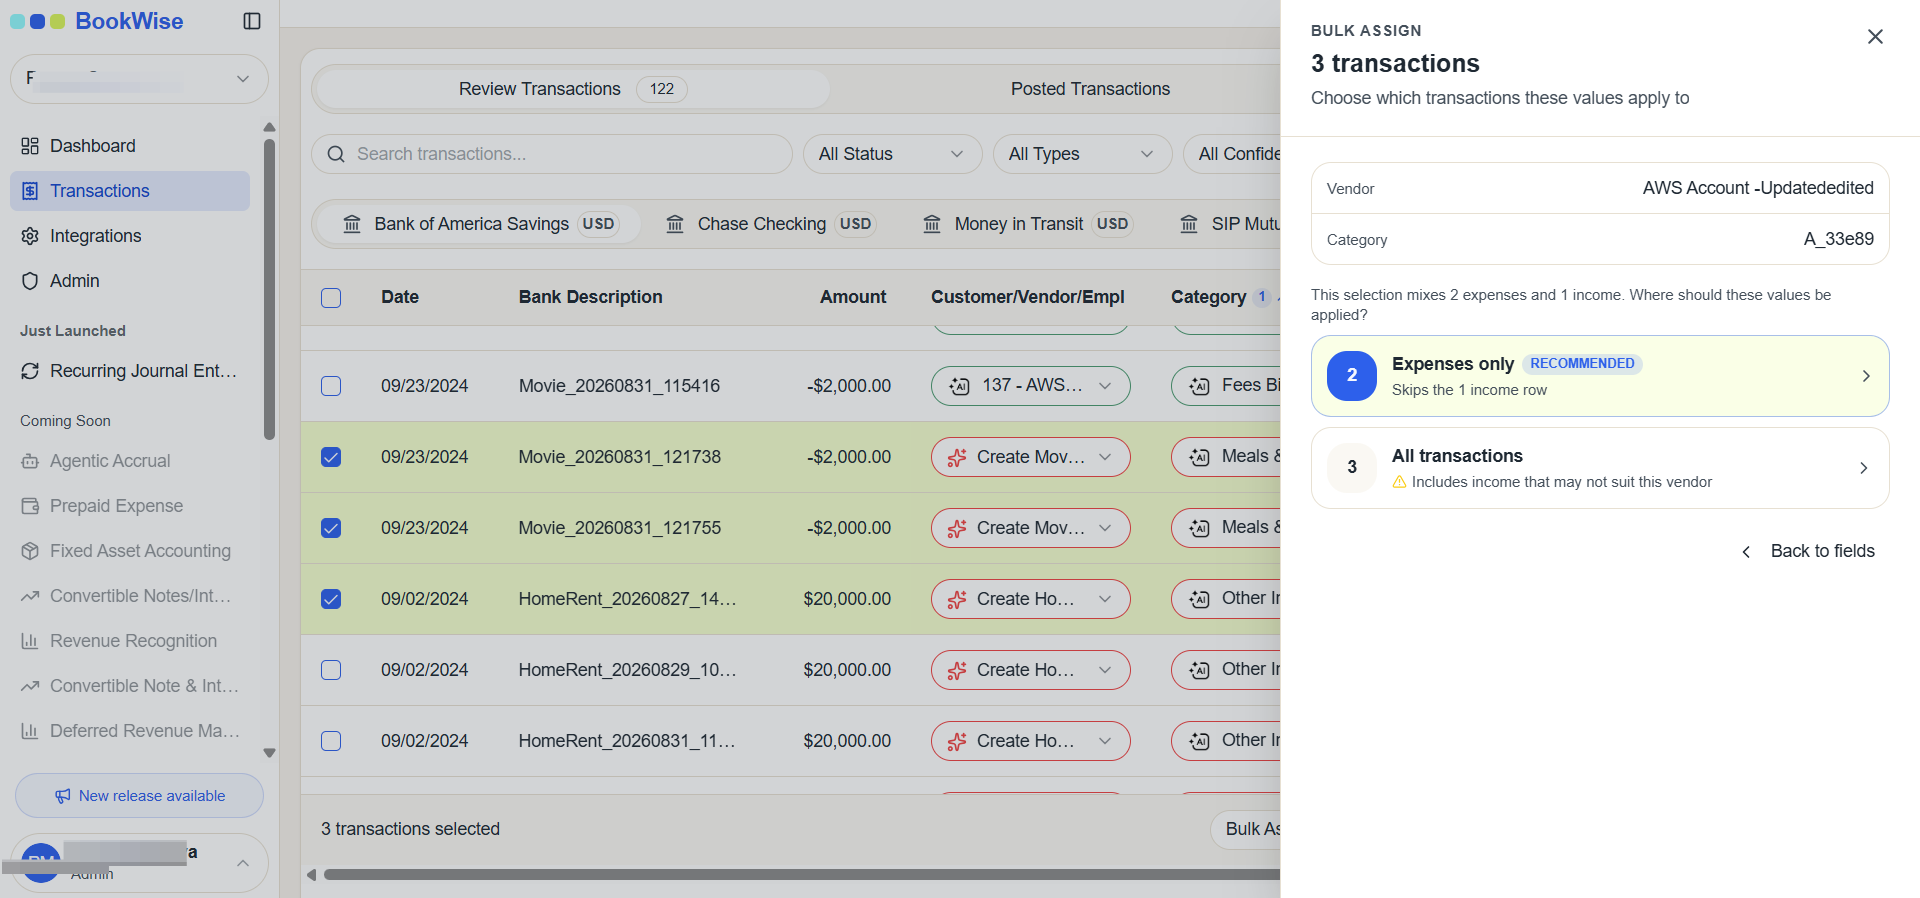Click the horizontal table scrollbar
This screenshot has width=1920, height=898.
pyautogui.click(x=800, y=875)
